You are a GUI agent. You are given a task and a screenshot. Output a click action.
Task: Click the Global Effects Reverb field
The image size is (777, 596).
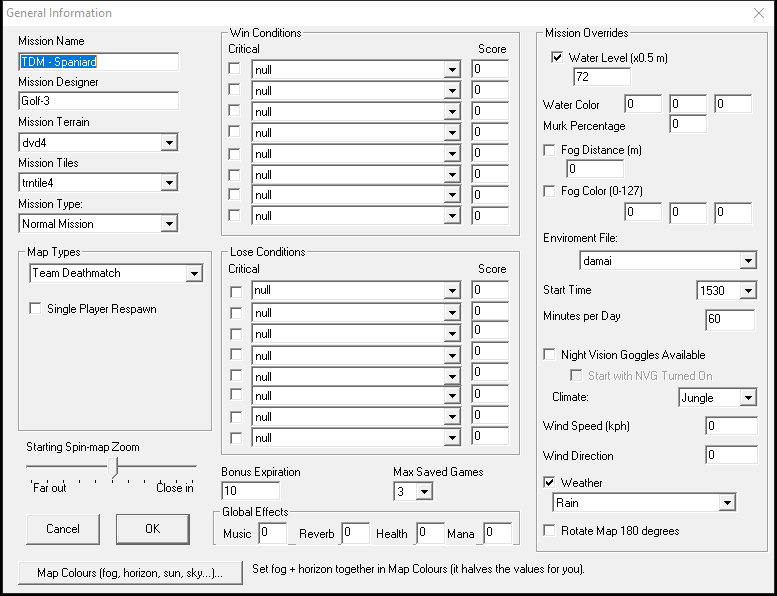click(x=355, y=533)
